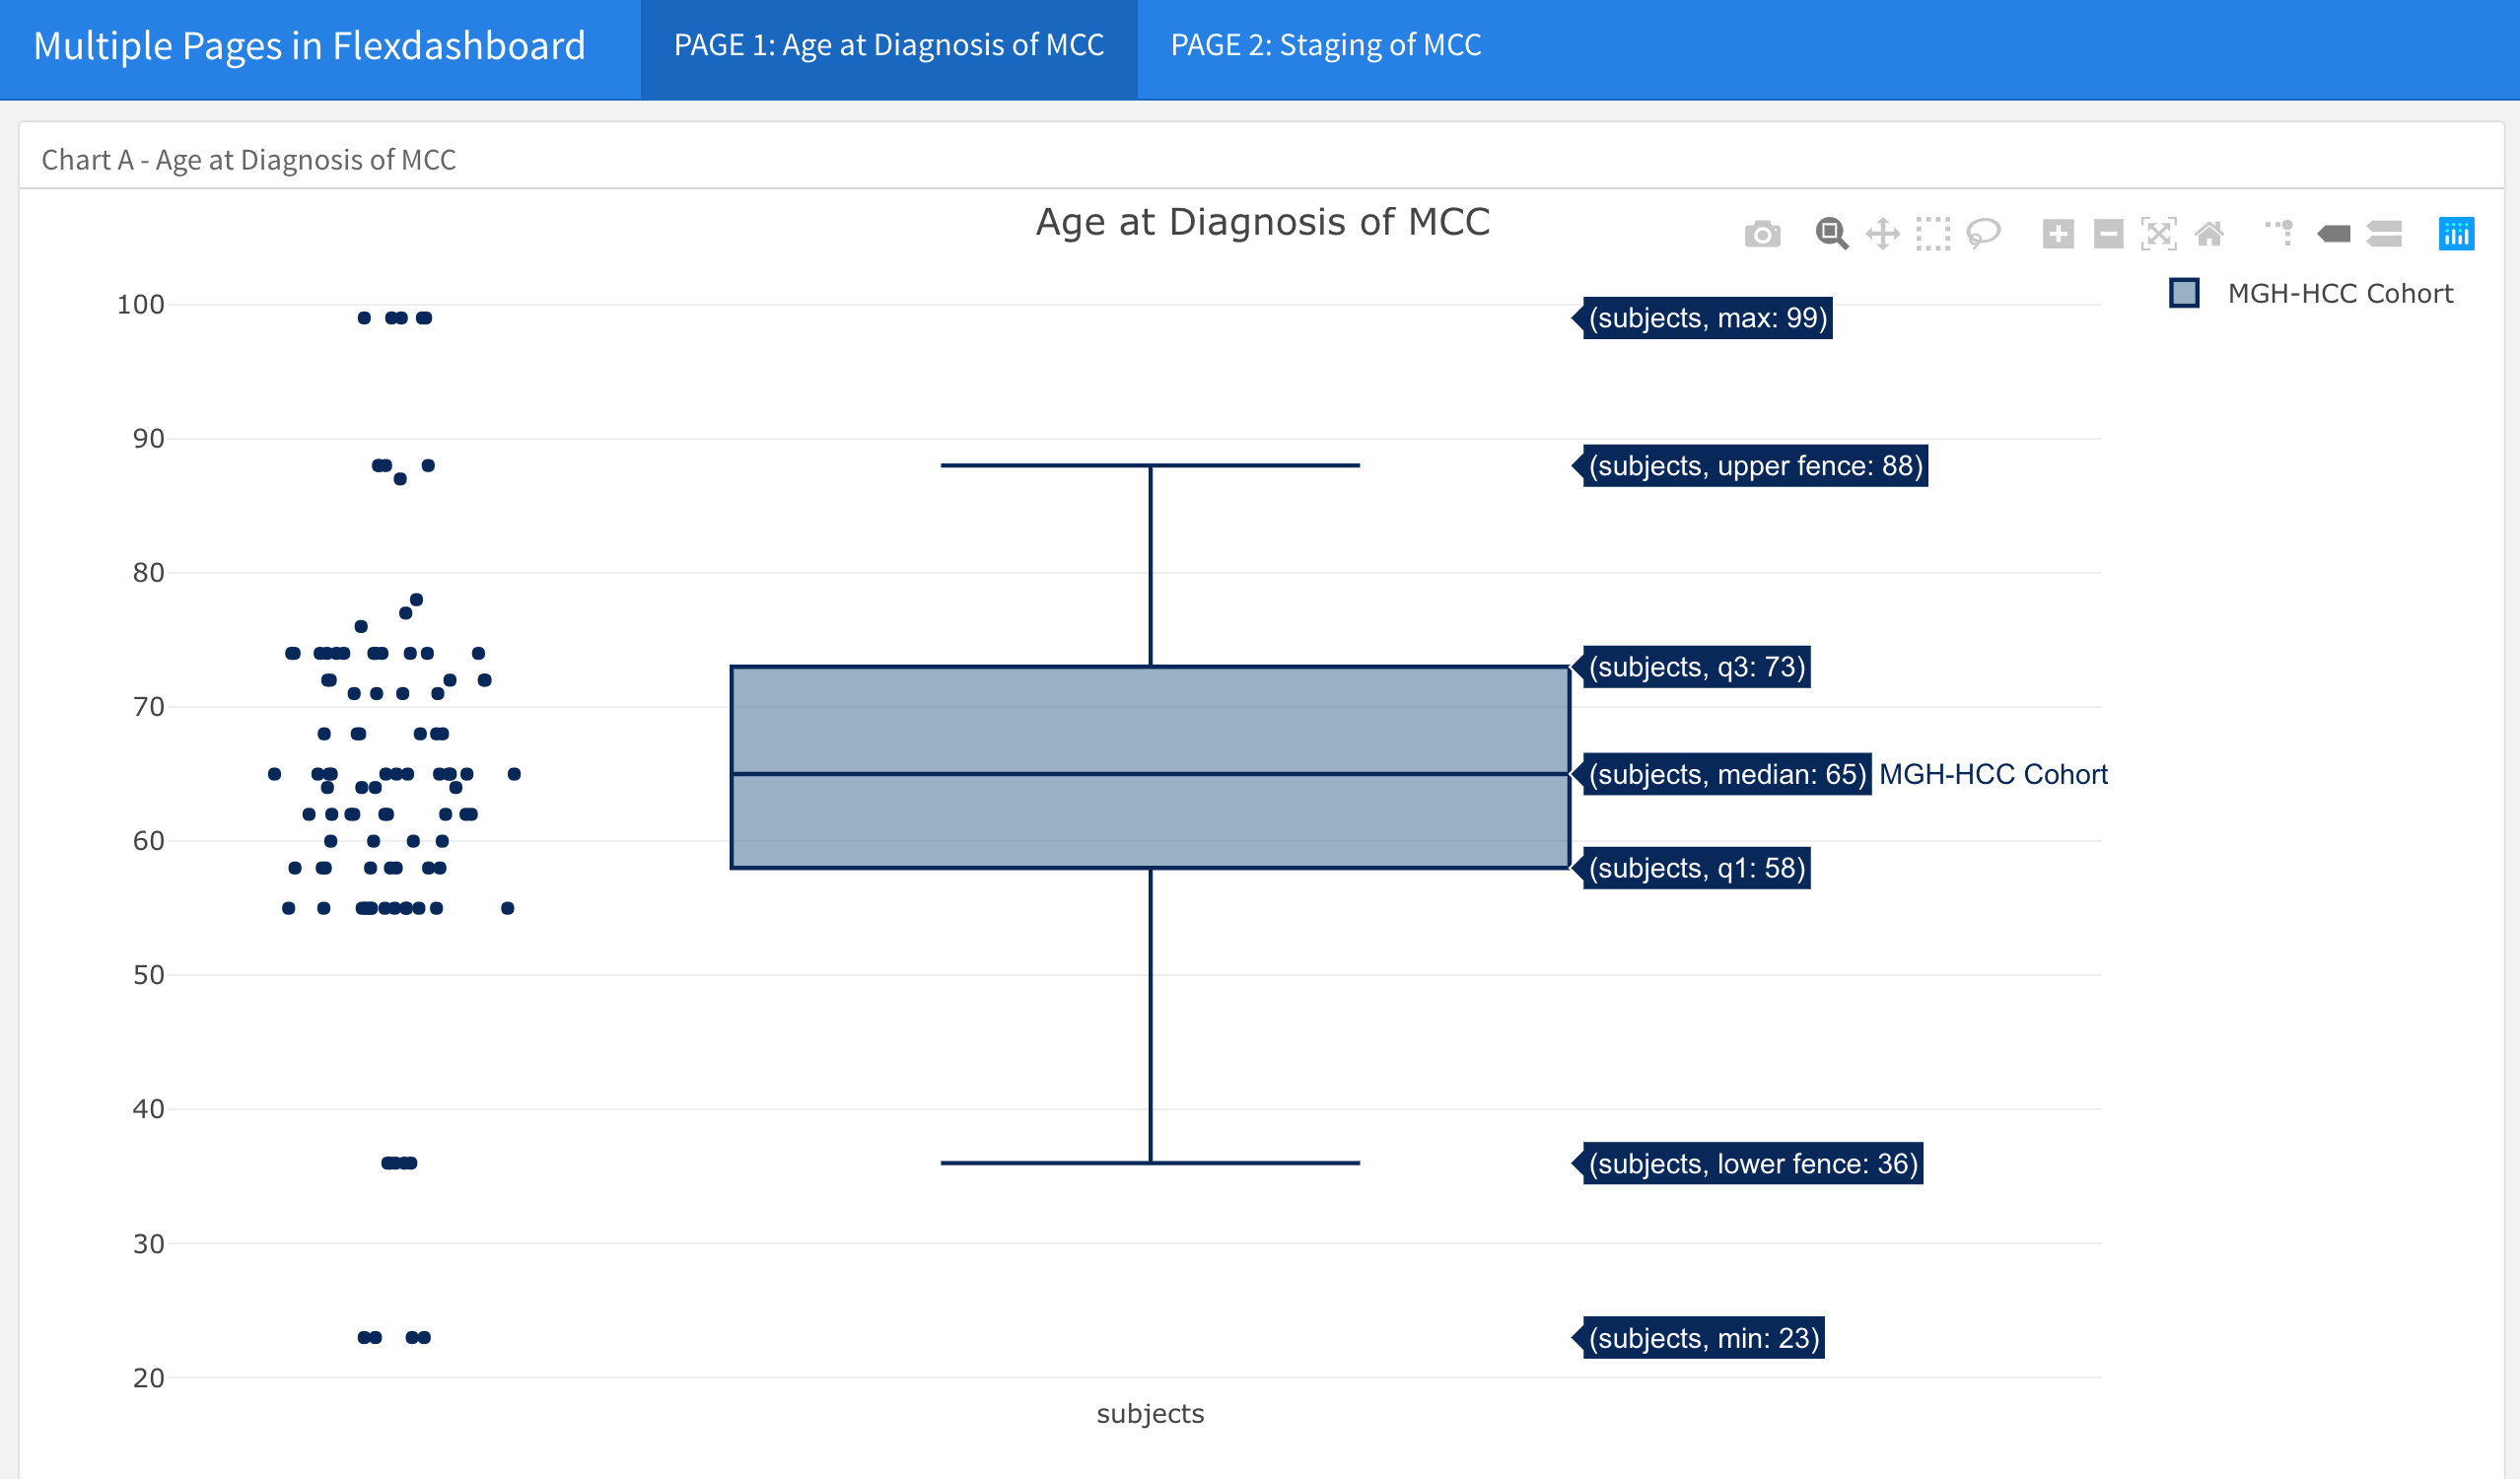
Task: Choose the Box Select tool
Action: (x=1933, y=234)
